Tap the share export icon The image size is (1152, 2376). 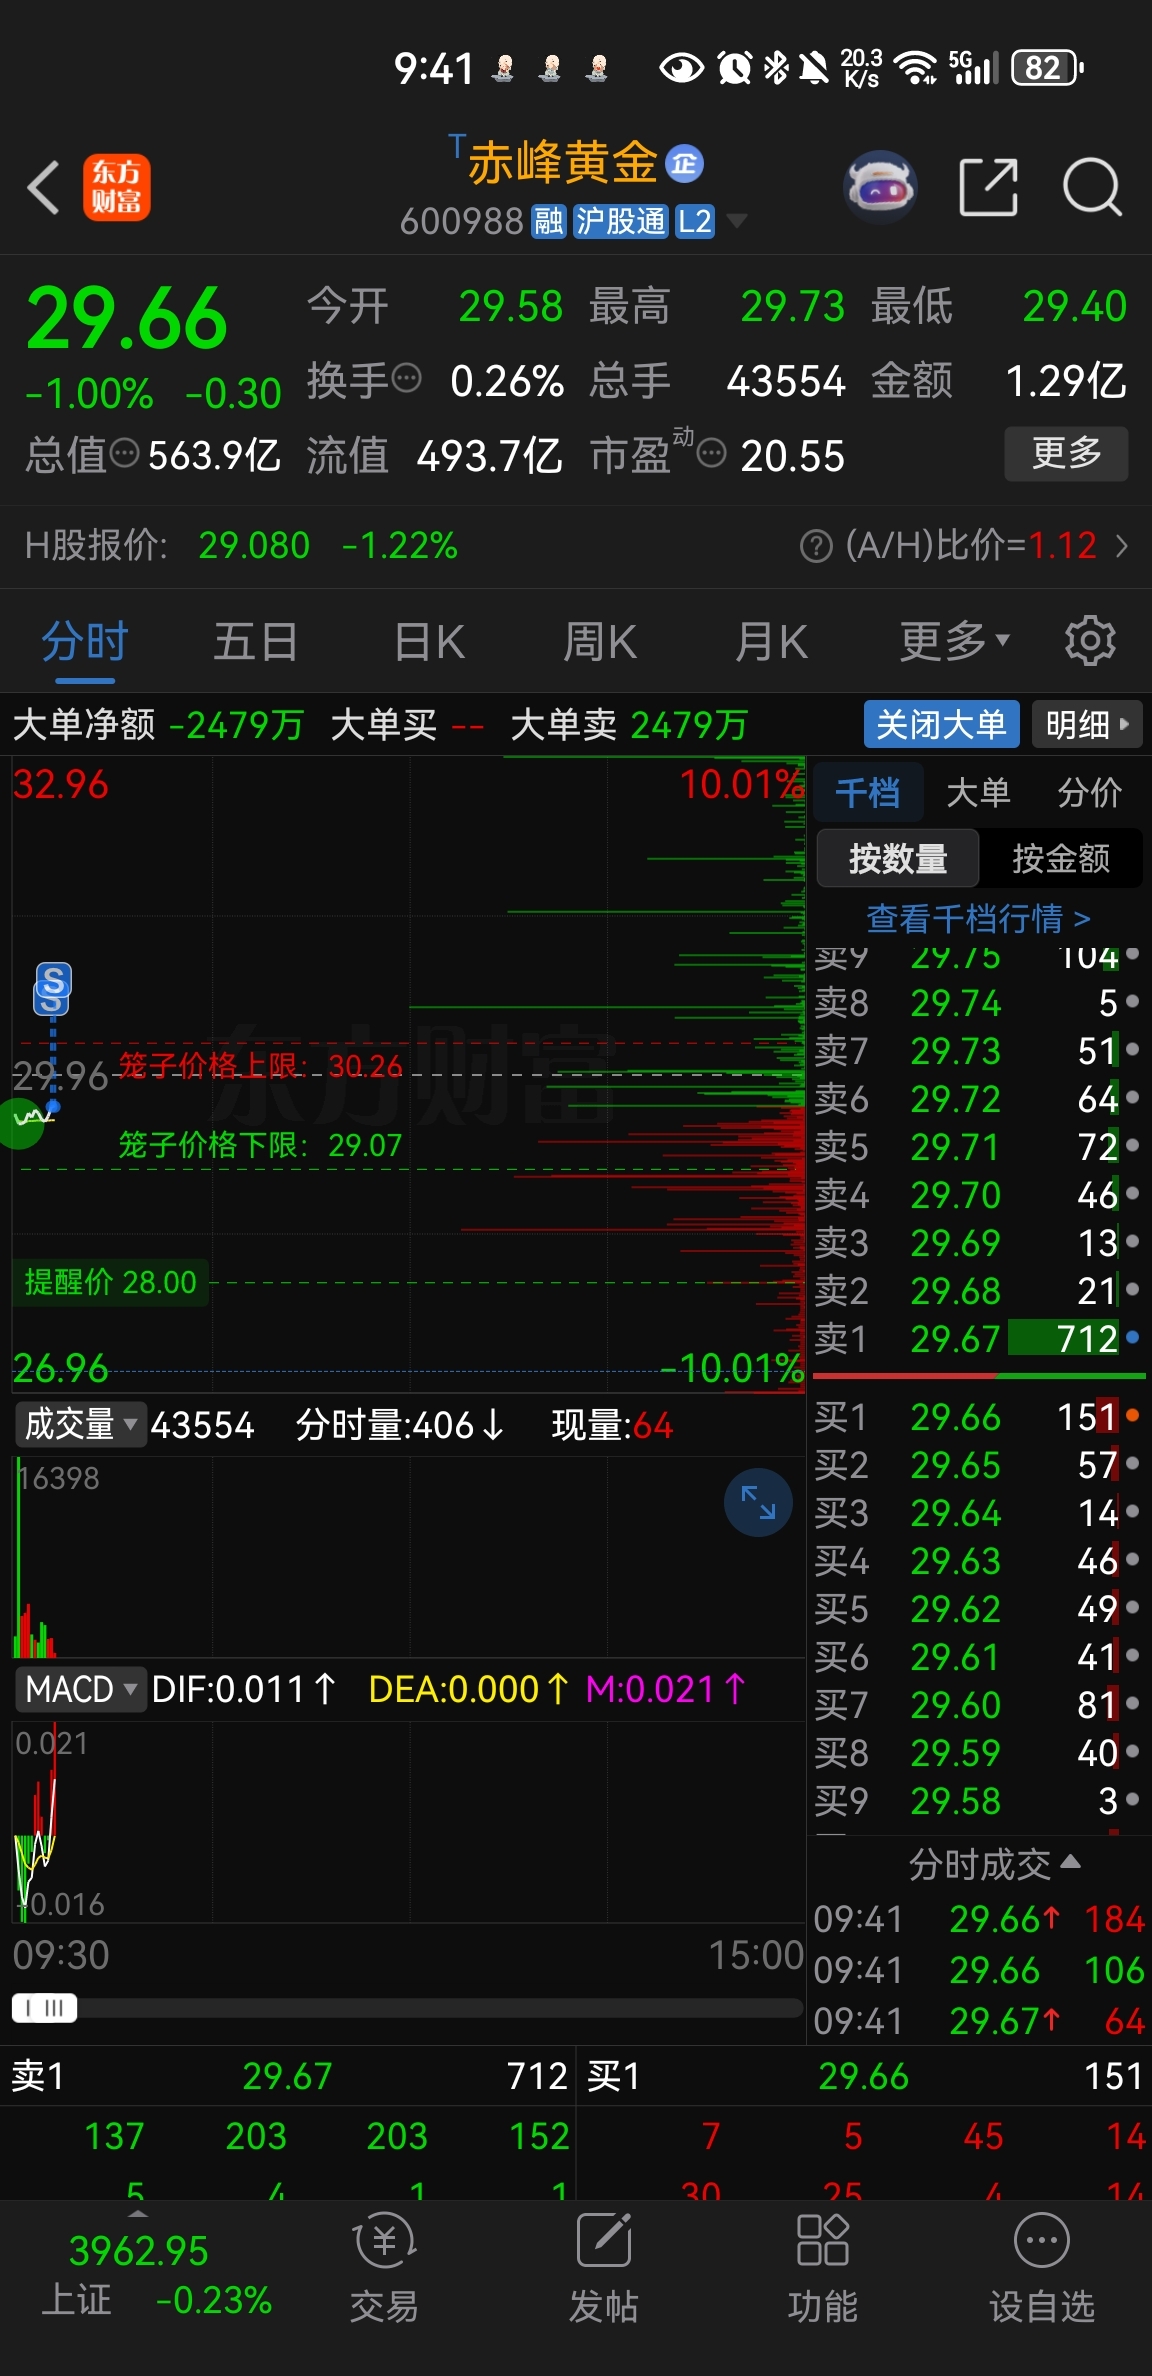point(988,186)
